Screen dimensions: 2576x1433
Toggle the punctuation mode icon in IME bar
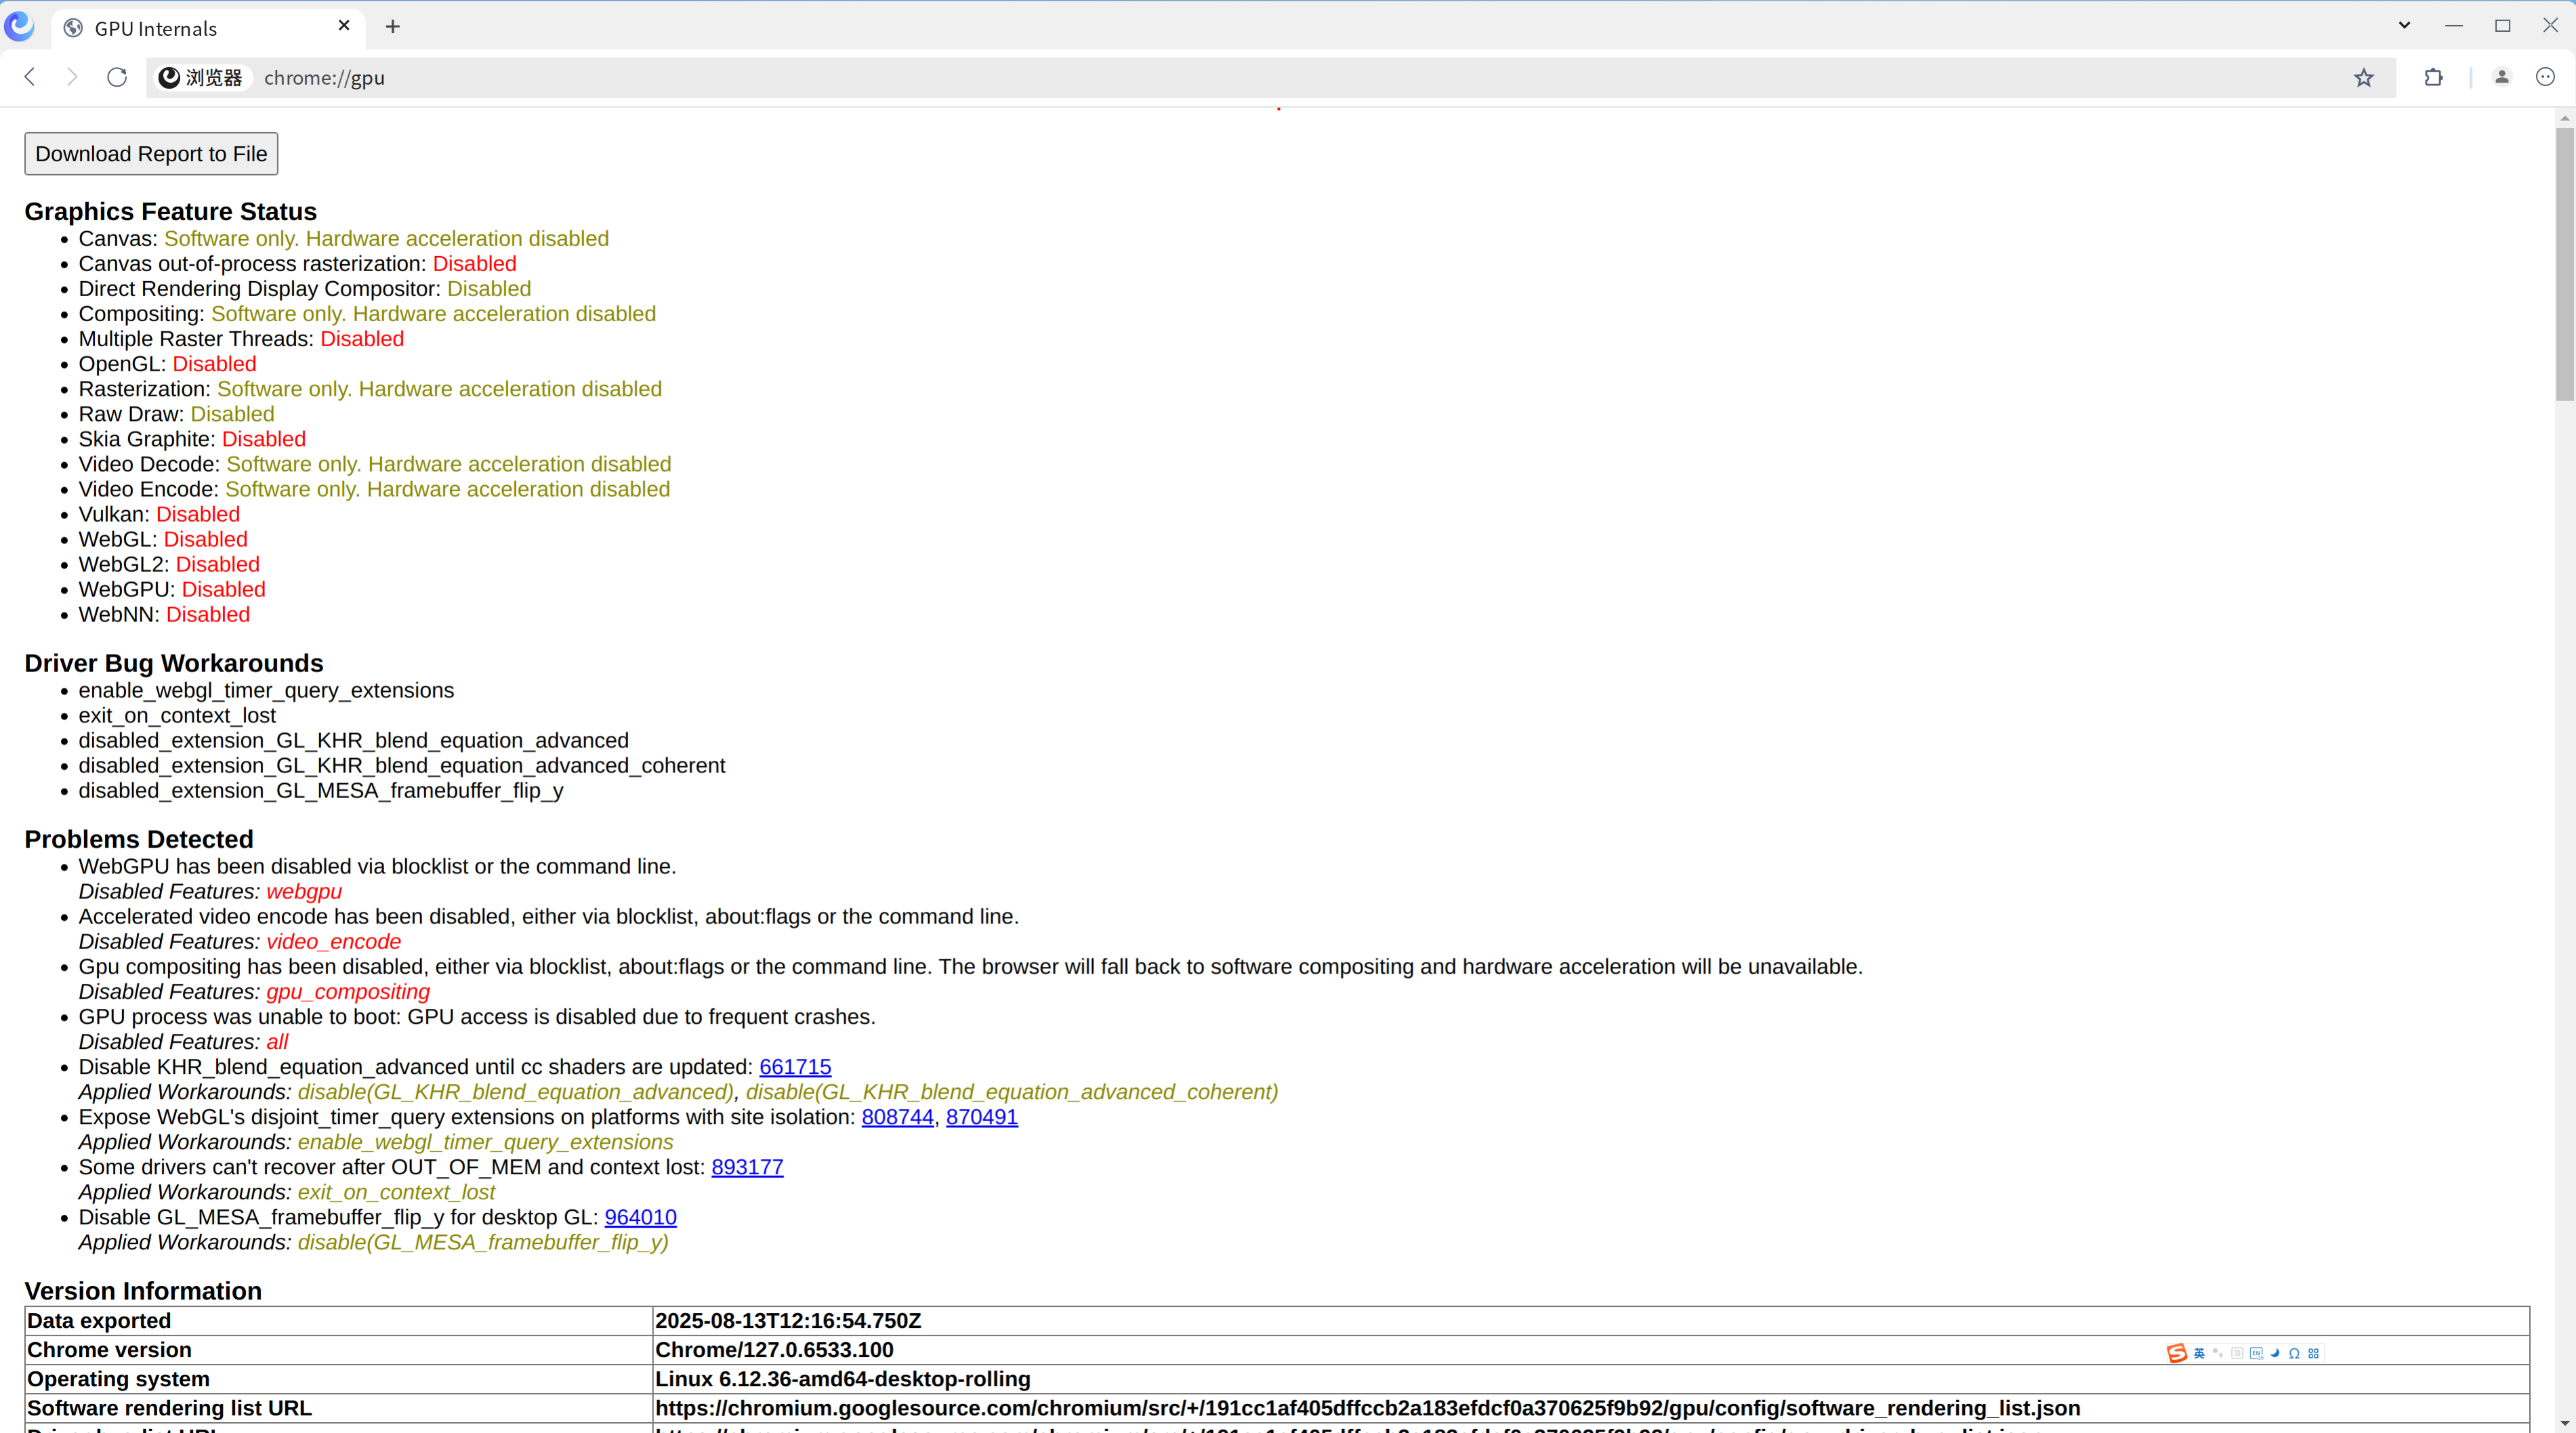coord(2218,1353)
